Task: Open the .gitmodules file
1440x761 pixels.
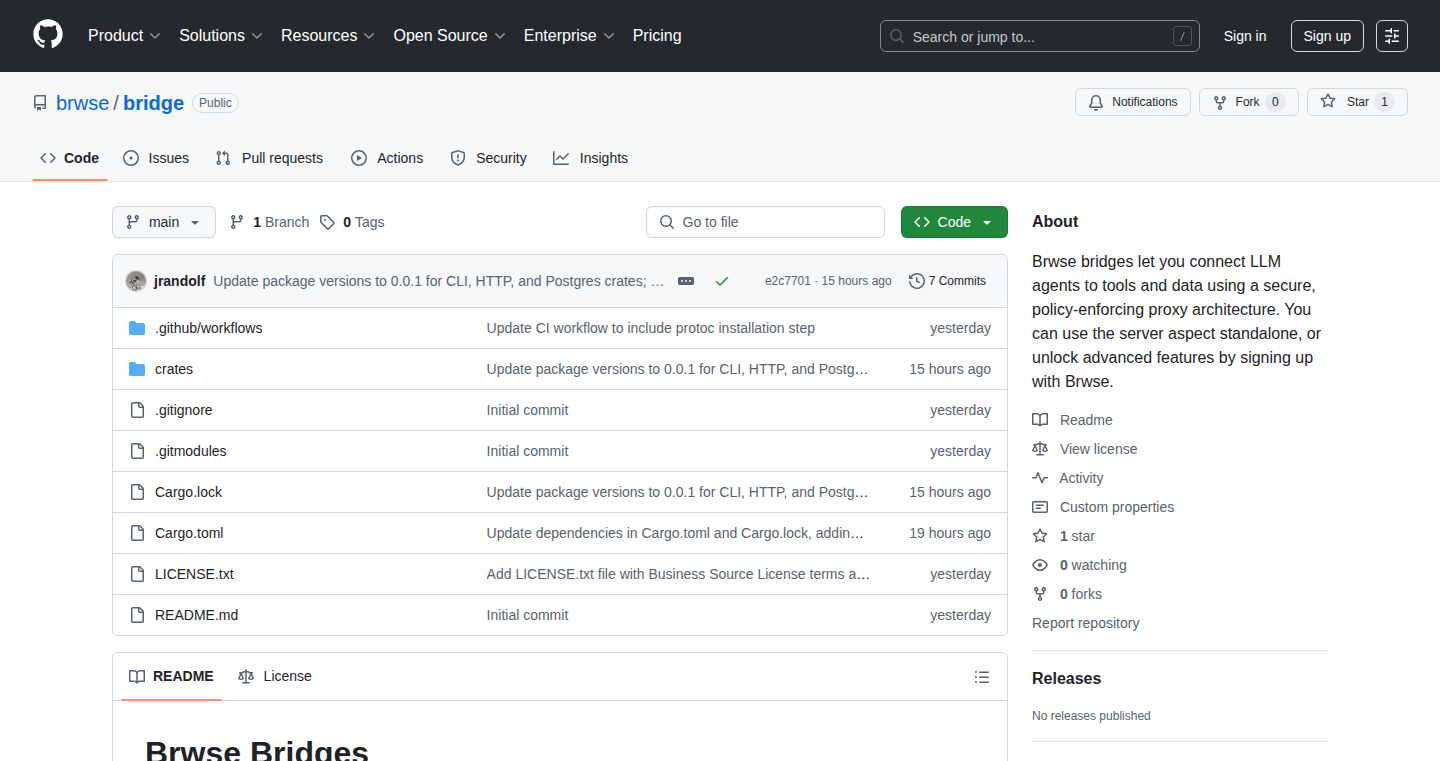Action: tap(191, 451)
